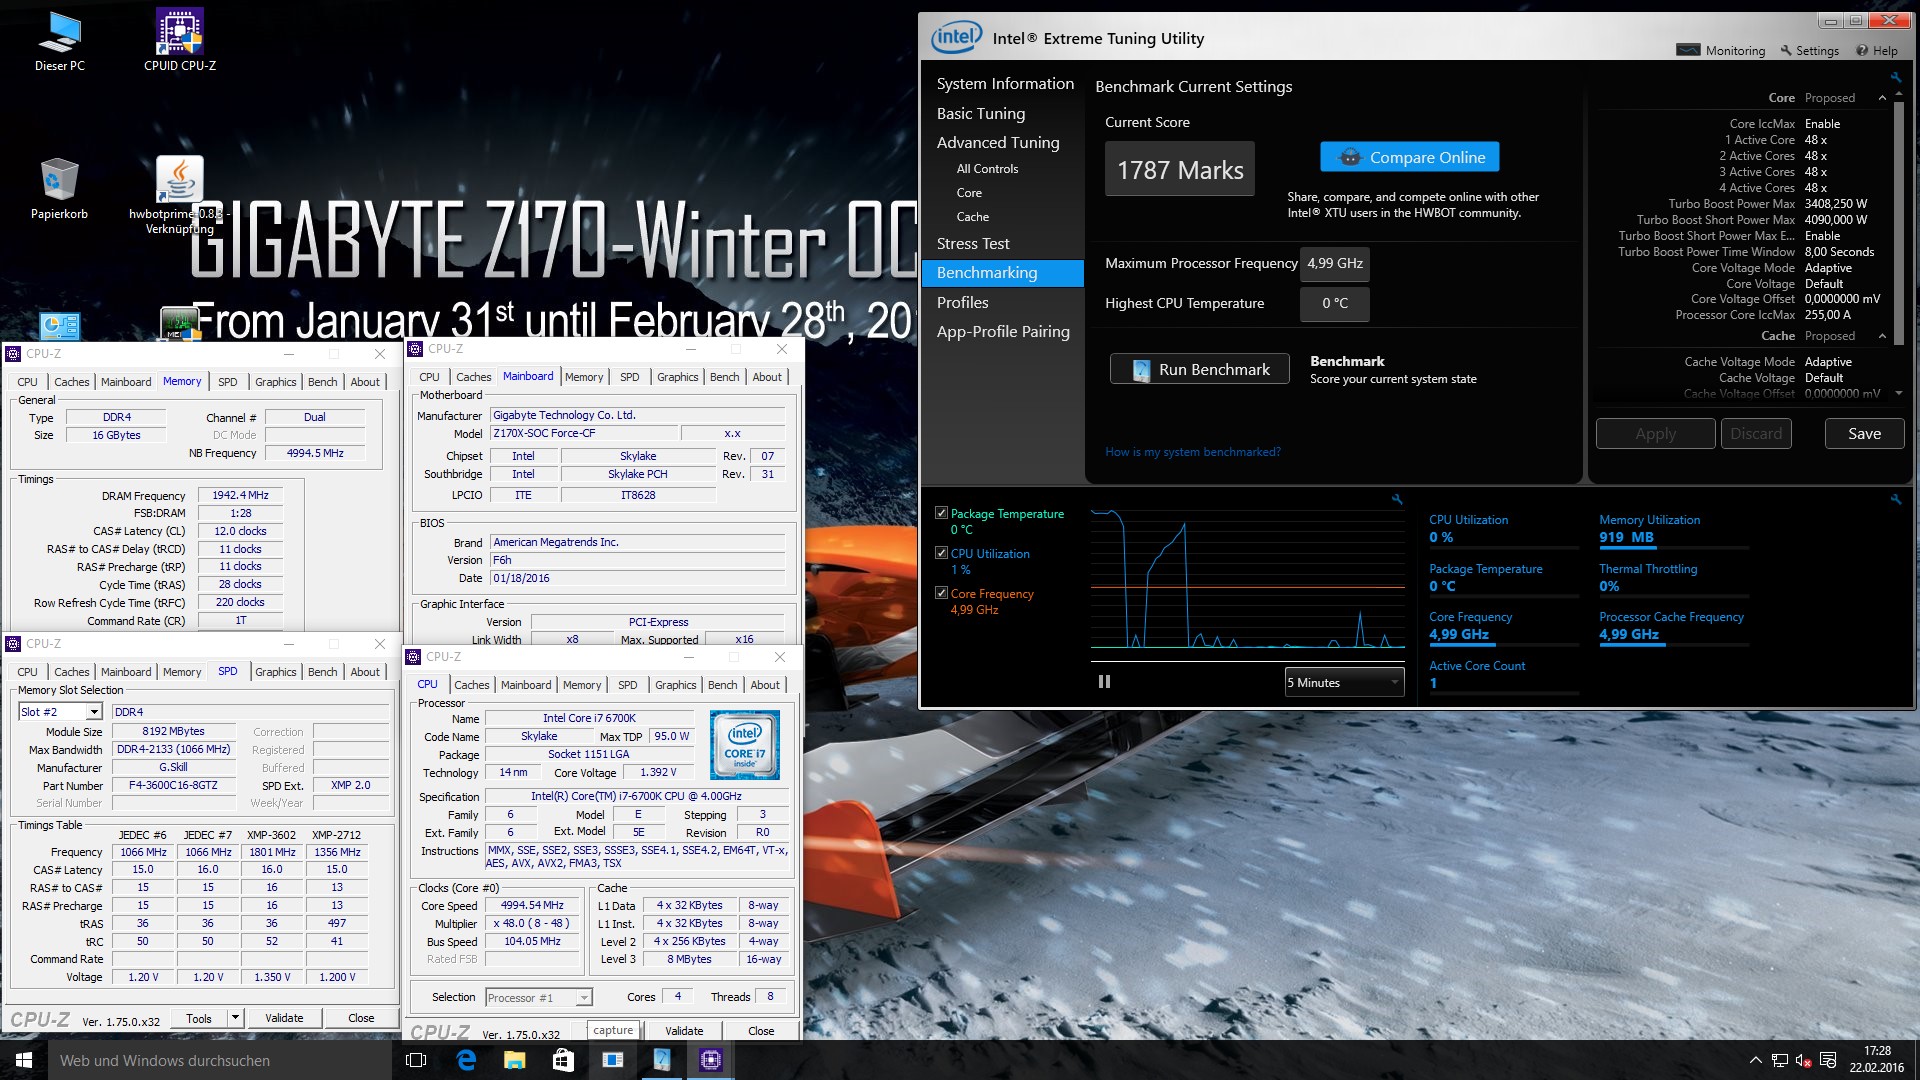Open the Monitoring view in XTU header

(x=1721, y=50)
